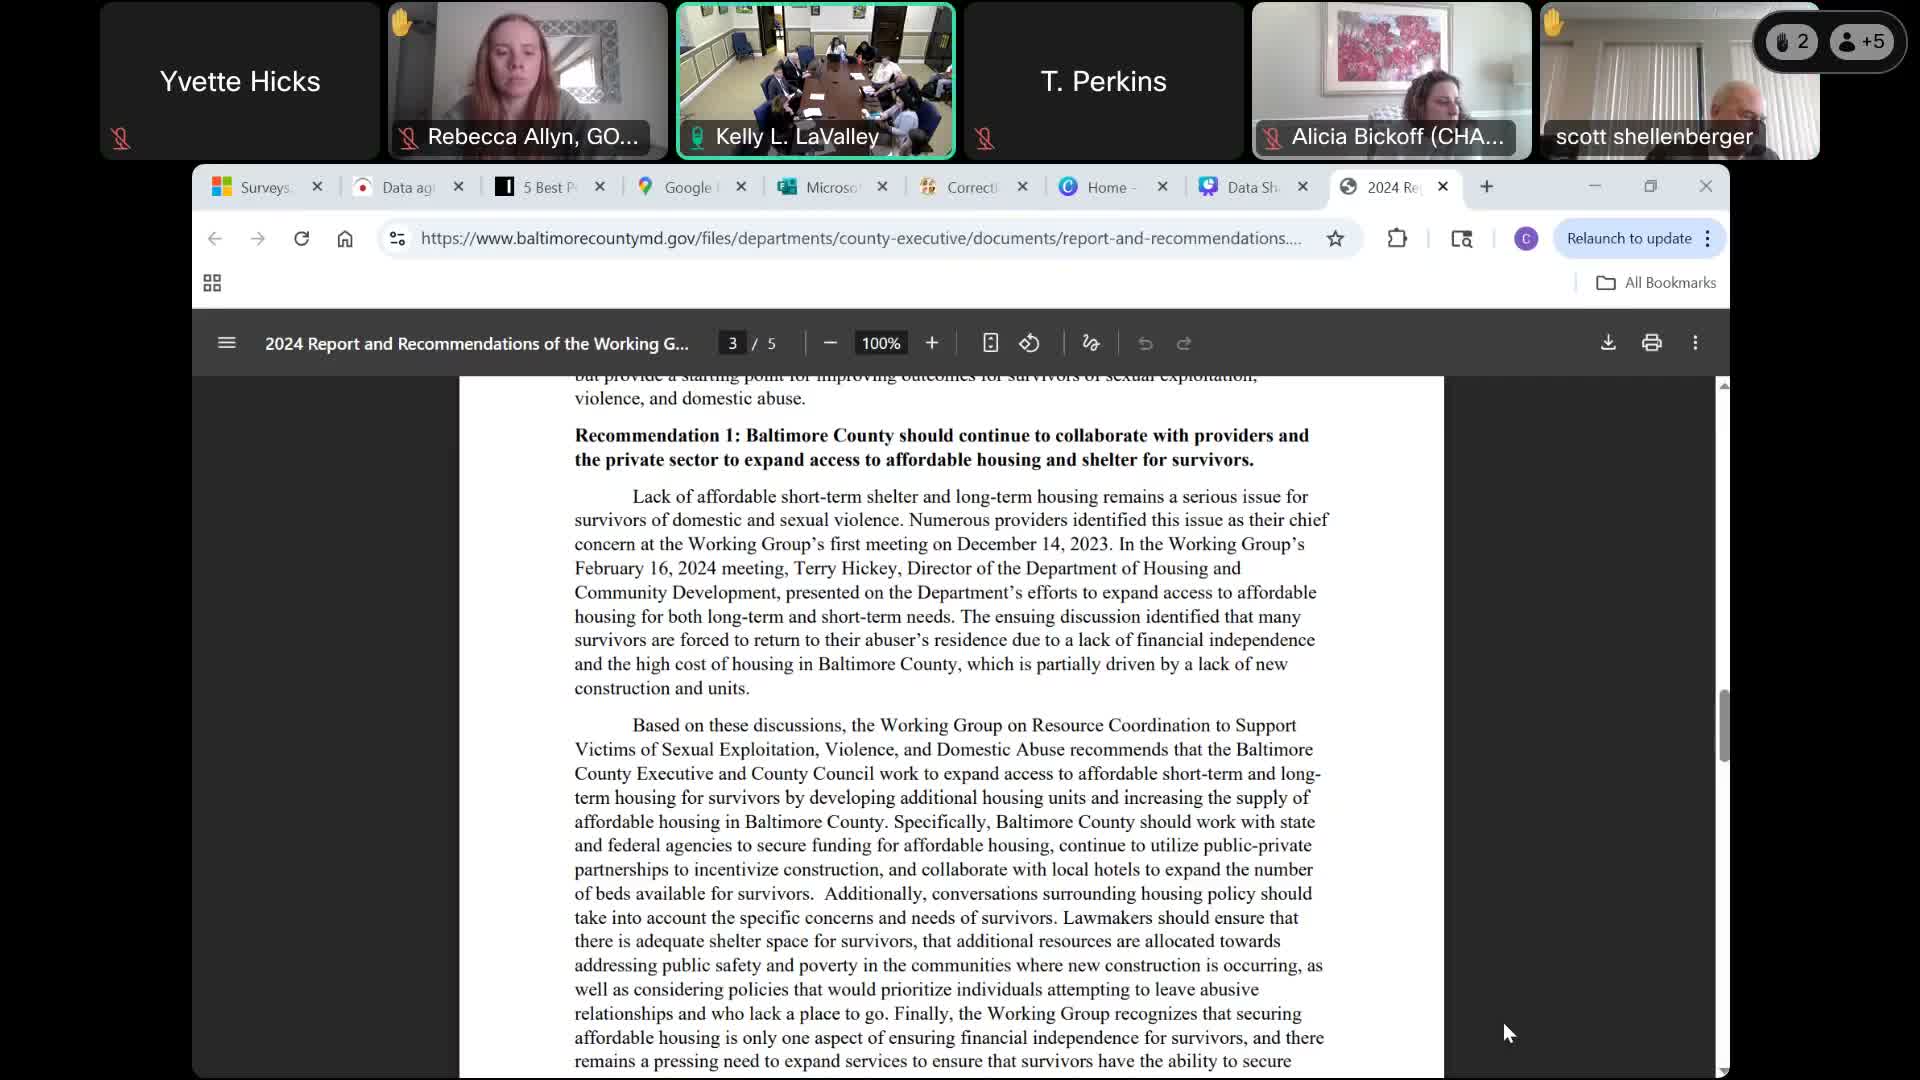Screen dimensions: 1920x1080
Task: Open the All Bookmarks folder
Action: (x=1657, y=283)
